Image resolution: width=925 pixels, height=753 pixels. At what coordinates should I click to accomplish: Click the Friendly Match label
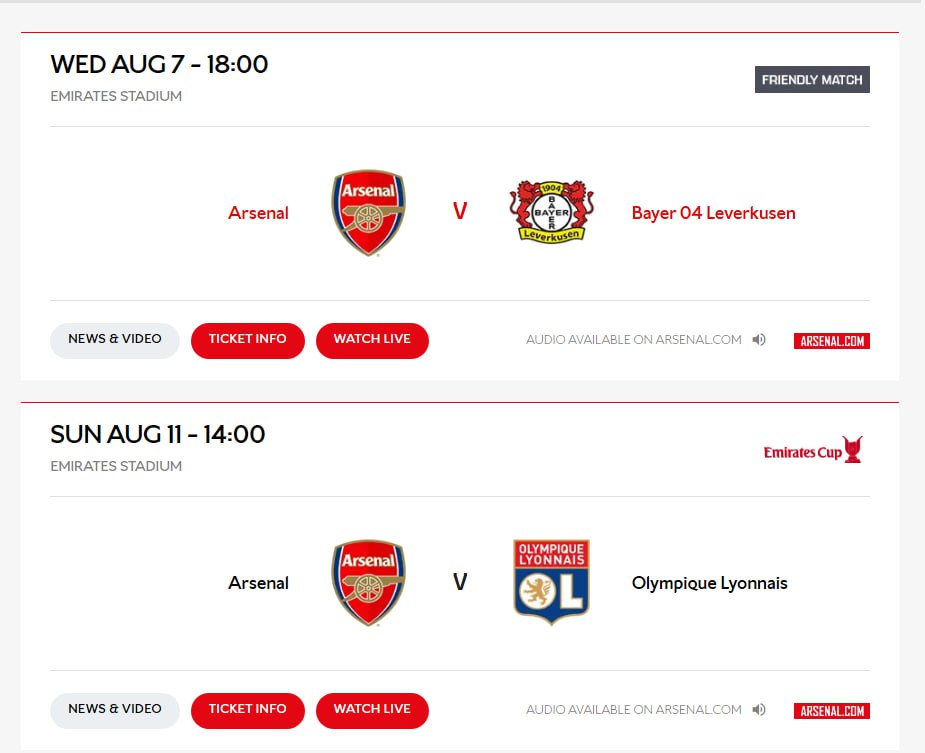[x=812, y=80]
